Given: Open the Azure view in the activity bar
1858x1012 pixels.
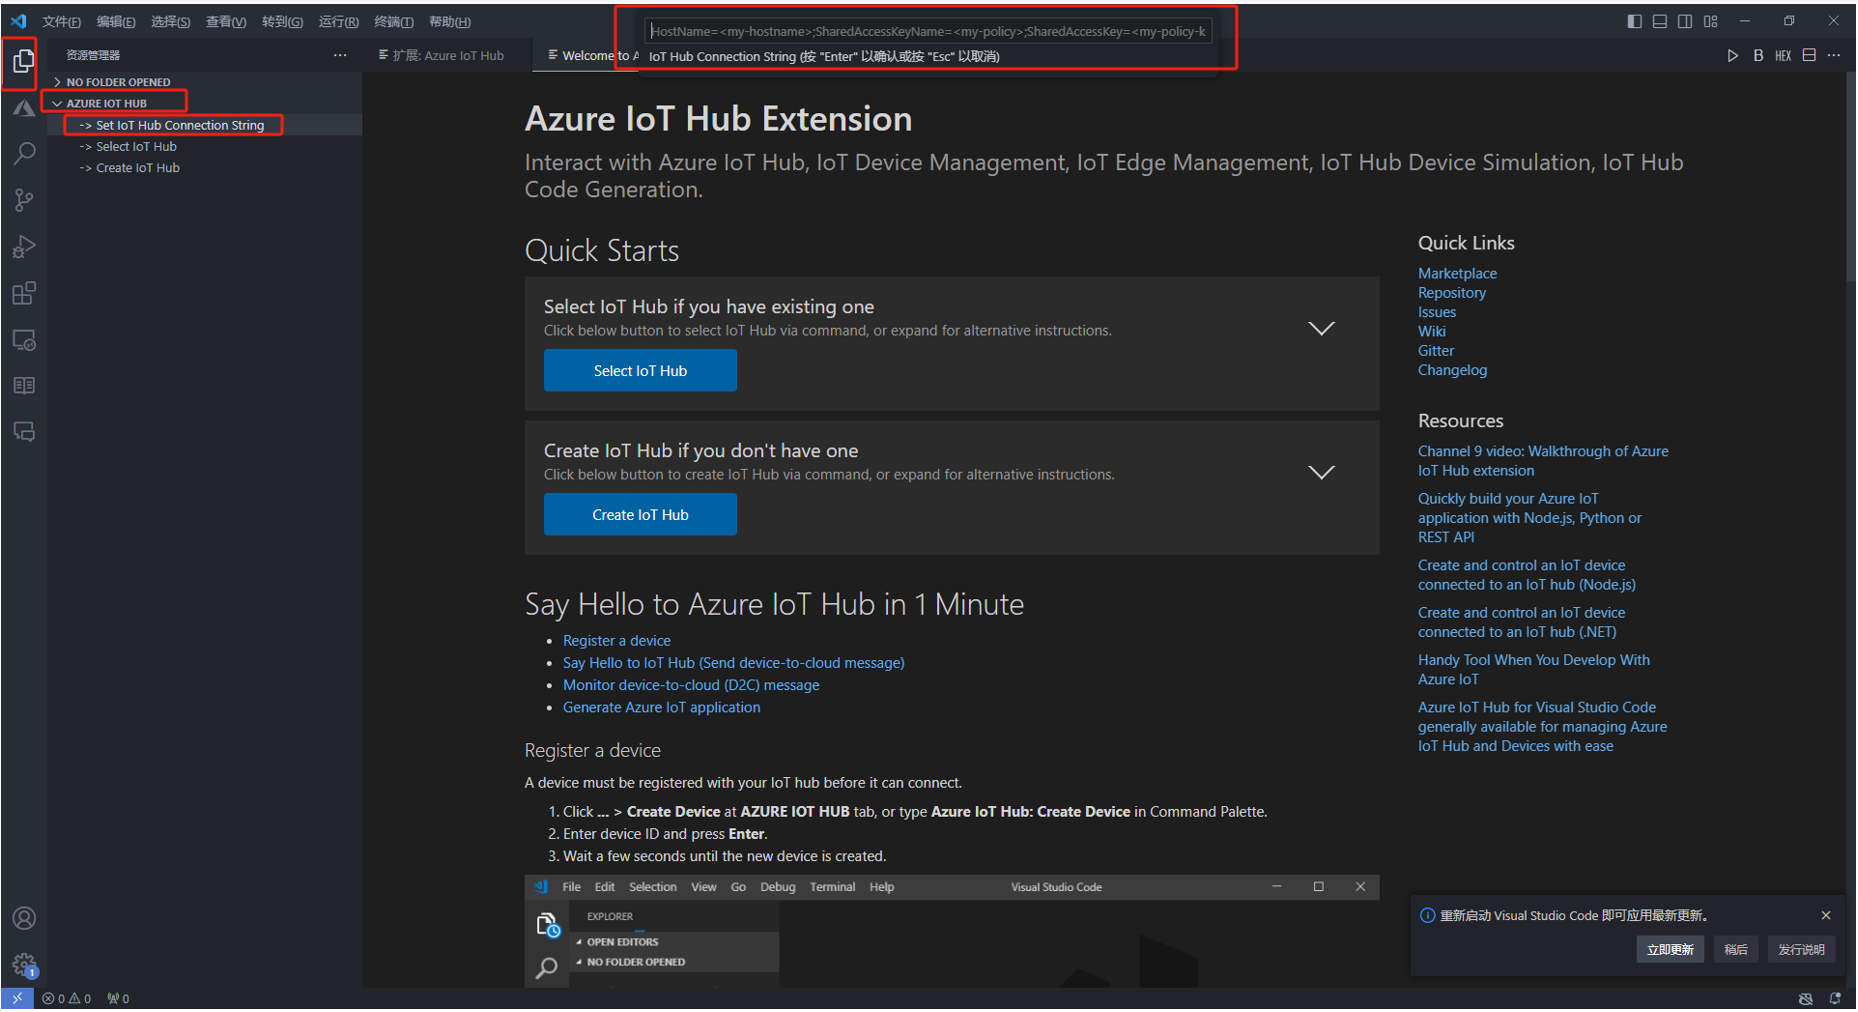Looking at the screenshot, I should pyautogui.click(x=24, y=108).
